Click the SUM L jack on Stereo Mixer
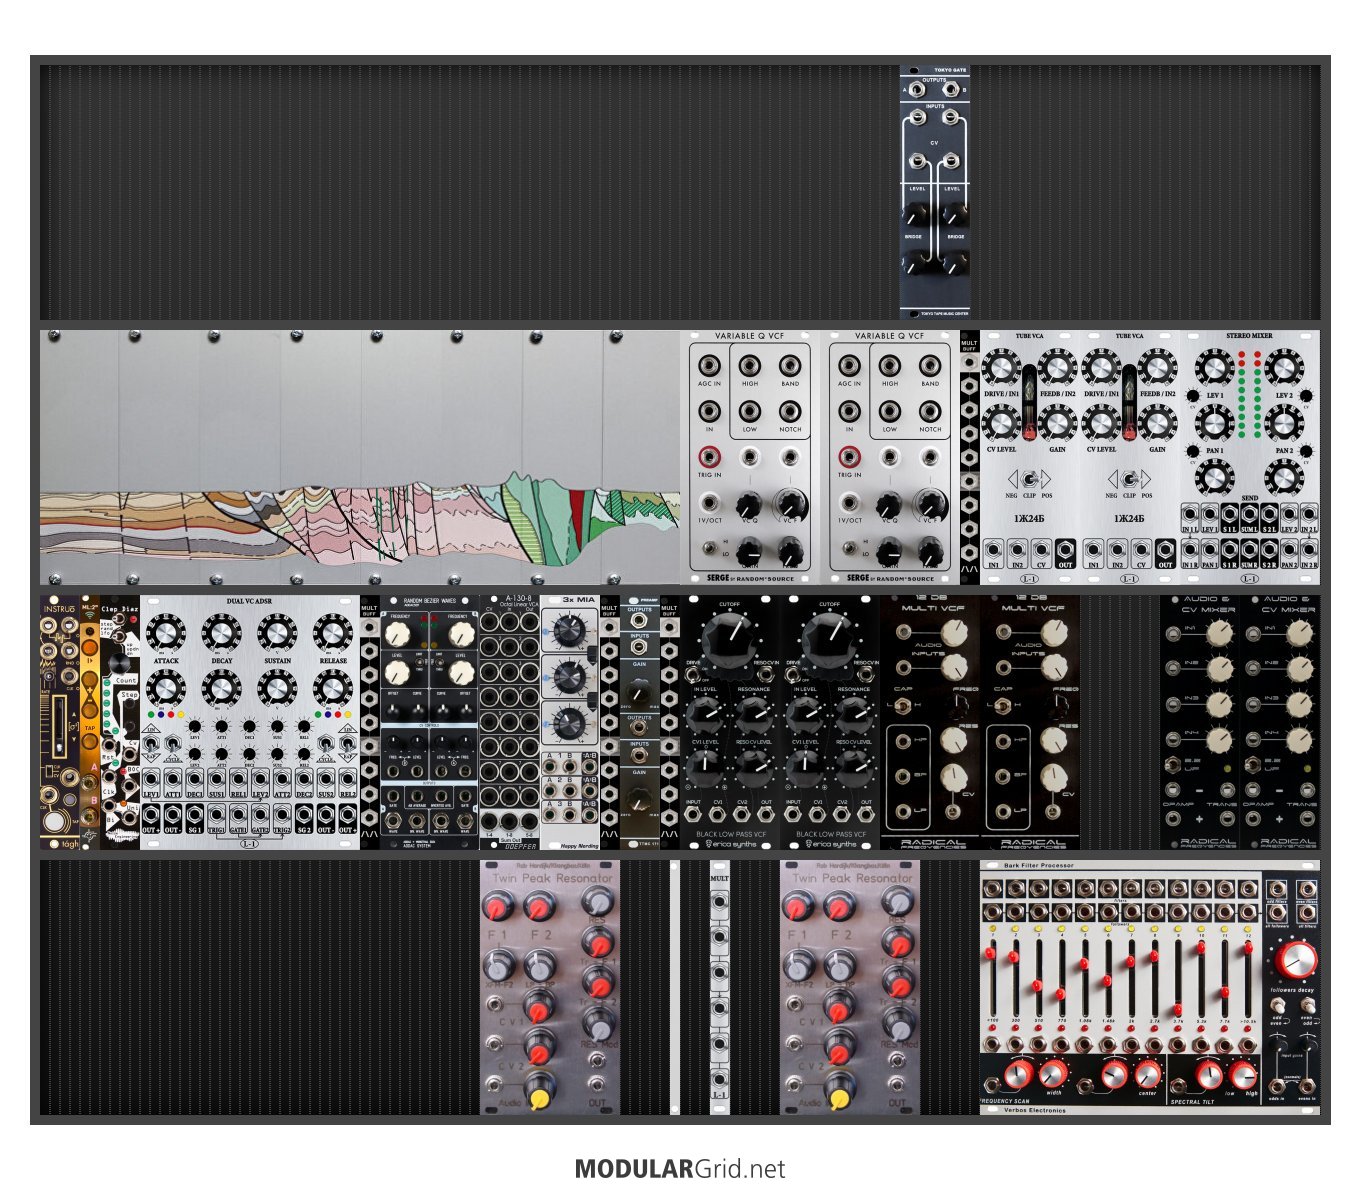Image resolution: width=1361 pixels, height=1190 pixels. 1249,515
